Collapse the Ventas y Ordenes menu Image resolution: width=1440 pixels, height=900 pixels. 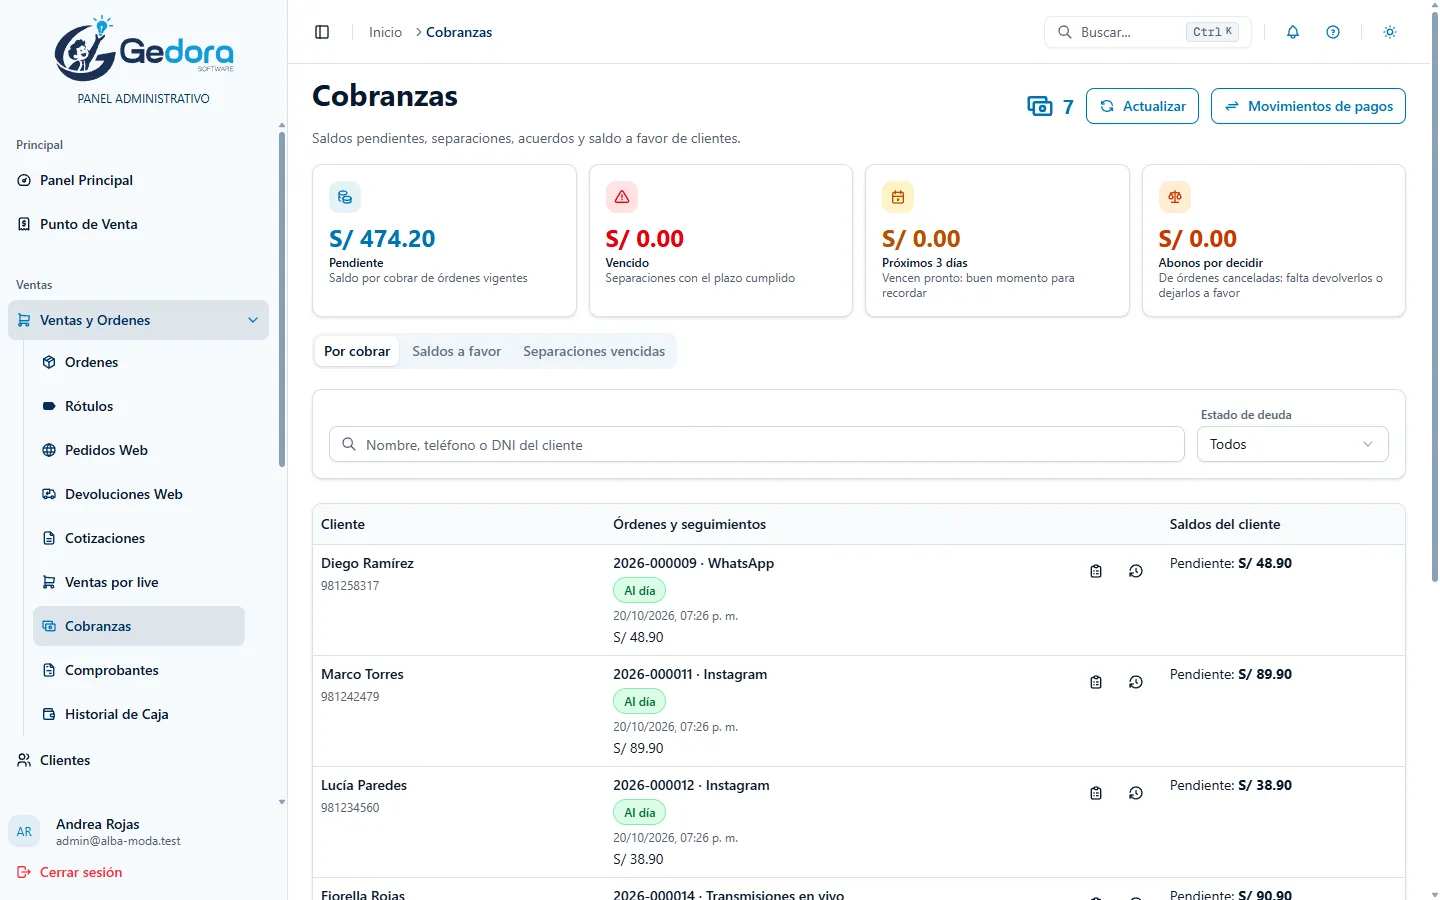pyautogui.click(x=139, y=320)
